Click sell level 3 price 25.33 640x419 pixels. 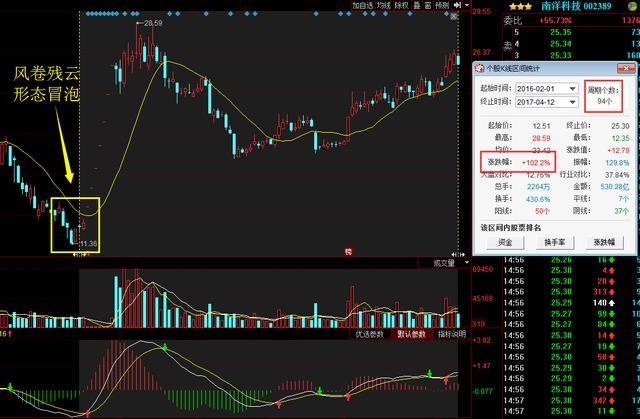point(561,55)
